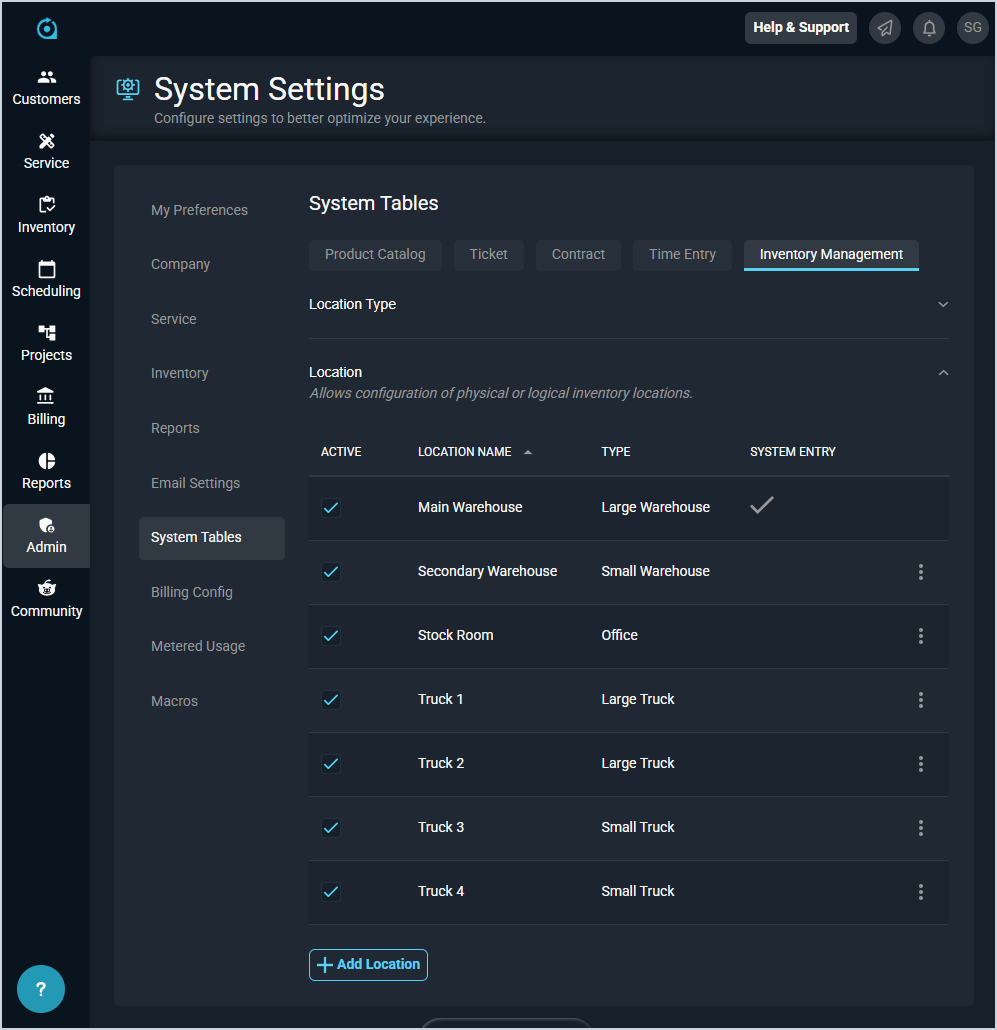
Task: Sort by Location Name column header
Action: click(465, 452)
